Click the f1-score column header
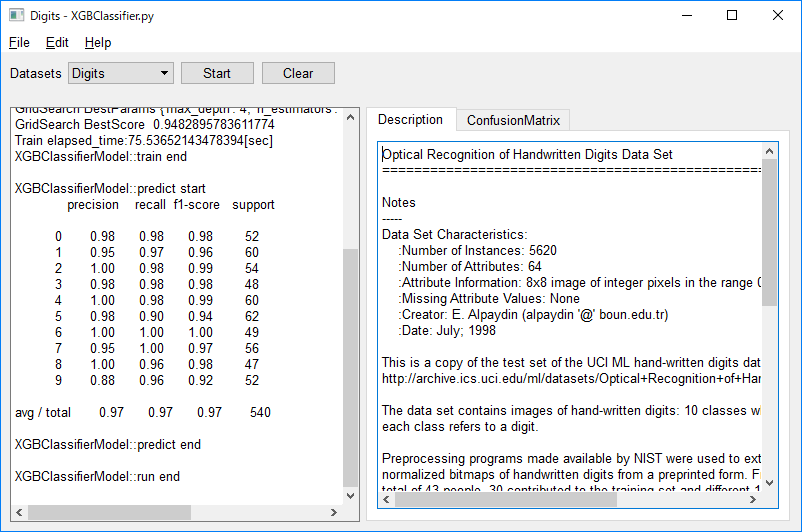The width and height of the screenshot is (802, 532). pyautogui.click(x=196, y=205)
